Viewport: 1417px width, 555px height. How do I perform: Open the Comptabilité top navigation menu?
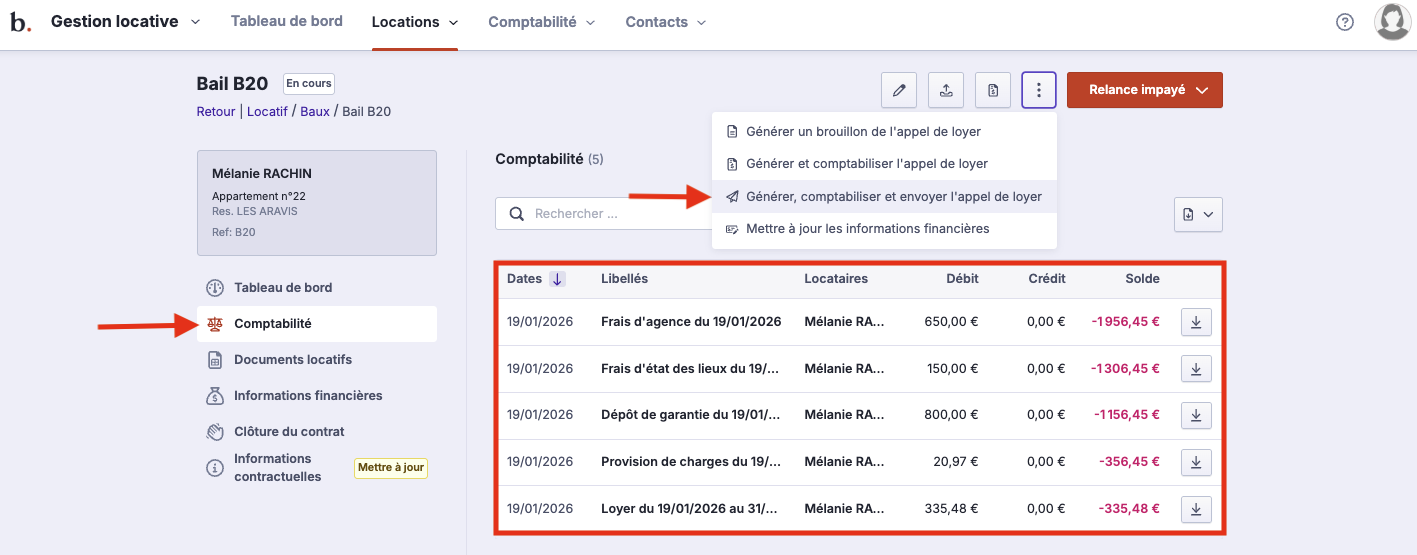click(541, 22)
